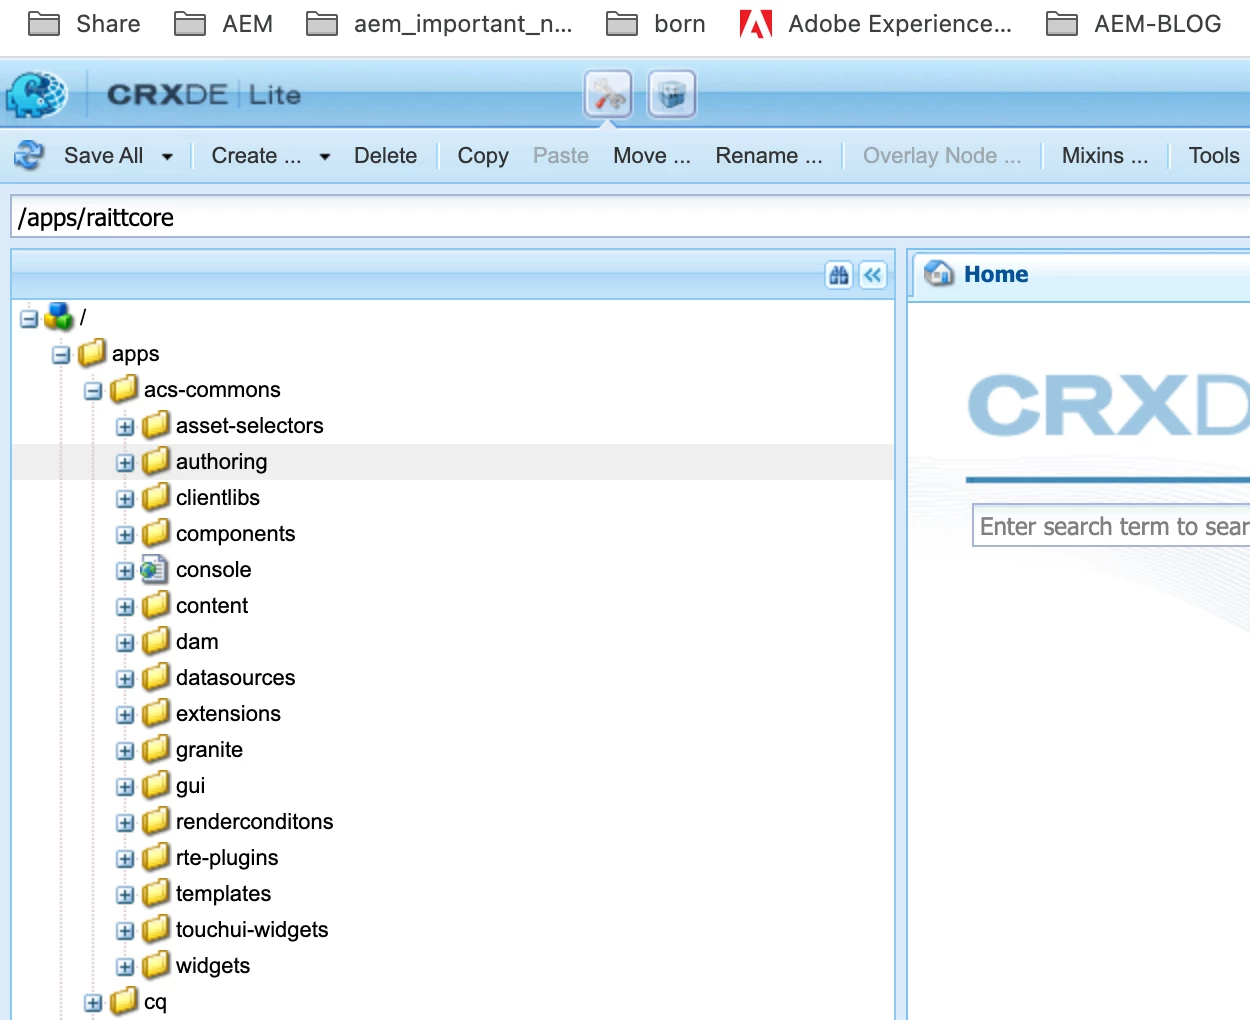Screen dimensions: 1250x1020
Task: Expand the touchui-widgets node
Action: tap(125, 931)
